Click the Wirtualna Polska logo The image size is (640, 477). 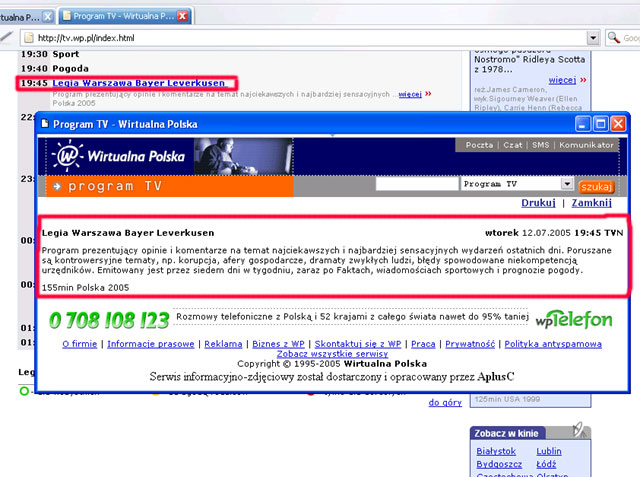[x=119, y=156]
